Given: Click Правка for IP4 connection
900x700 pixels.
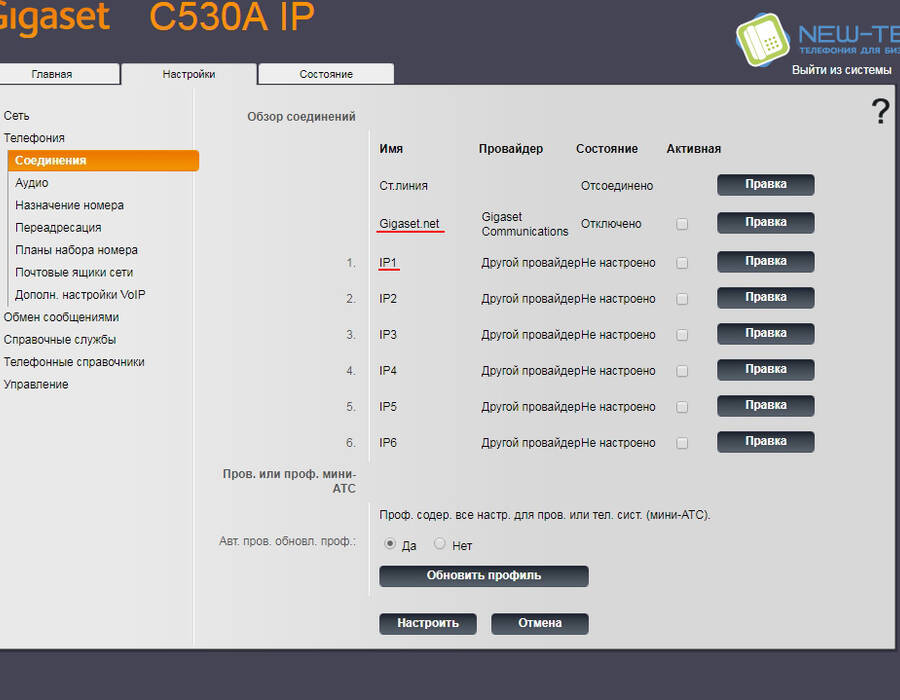Looking at the screenshot, I should pos(766,370).
